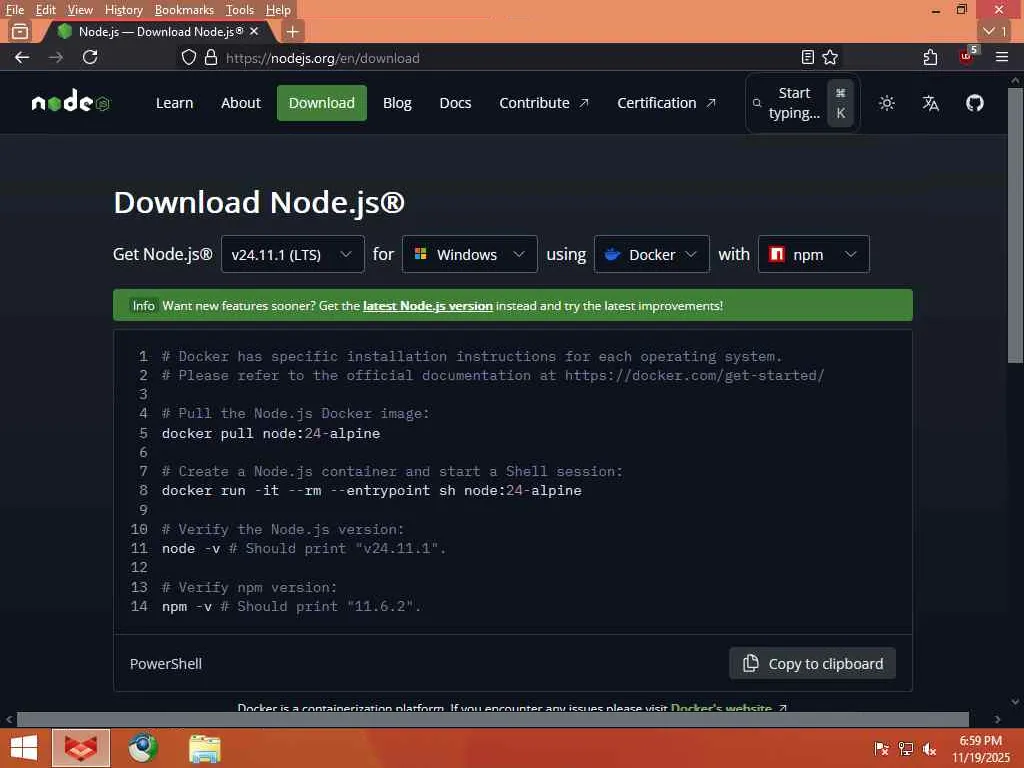The width and height of the screenshot is (1024, 768).
Task: Open the npm package manager dropdown
Action: tap(814, 254)
